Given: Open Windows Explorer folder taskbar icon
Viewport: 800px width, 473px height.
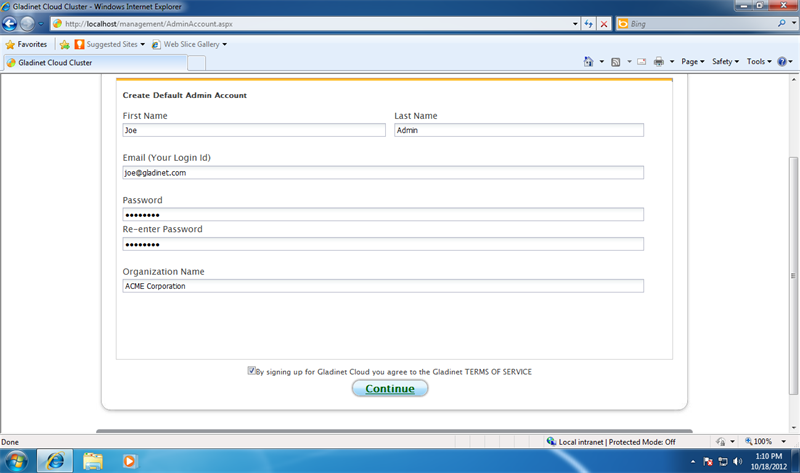Looking at the screenshot, I should pyautogui.click(x=93, y=461).
